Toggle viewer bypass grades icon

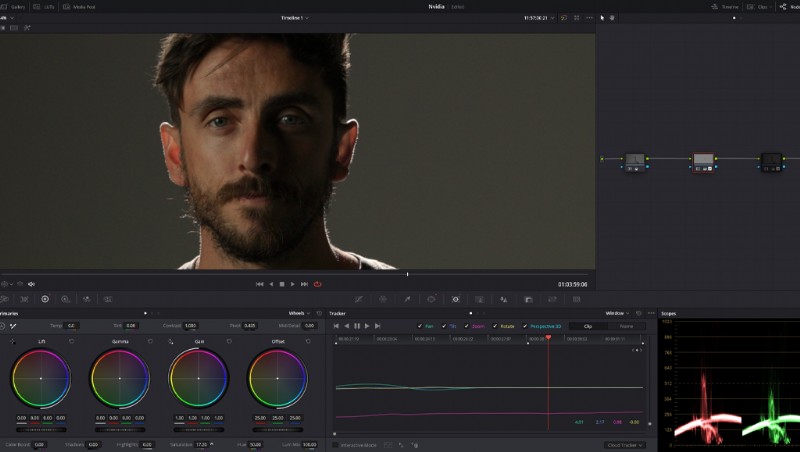564,18
